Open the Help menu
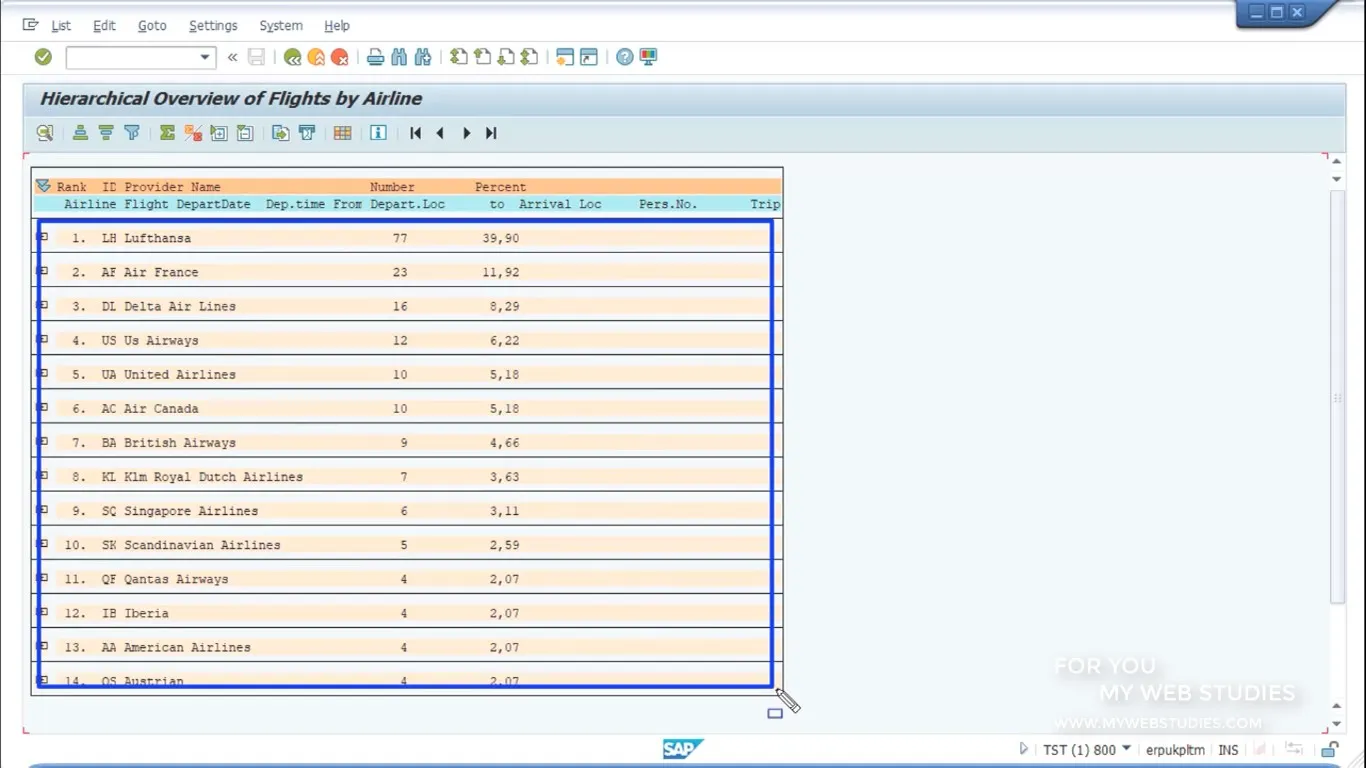The image size is (1366, 768). 337,25
